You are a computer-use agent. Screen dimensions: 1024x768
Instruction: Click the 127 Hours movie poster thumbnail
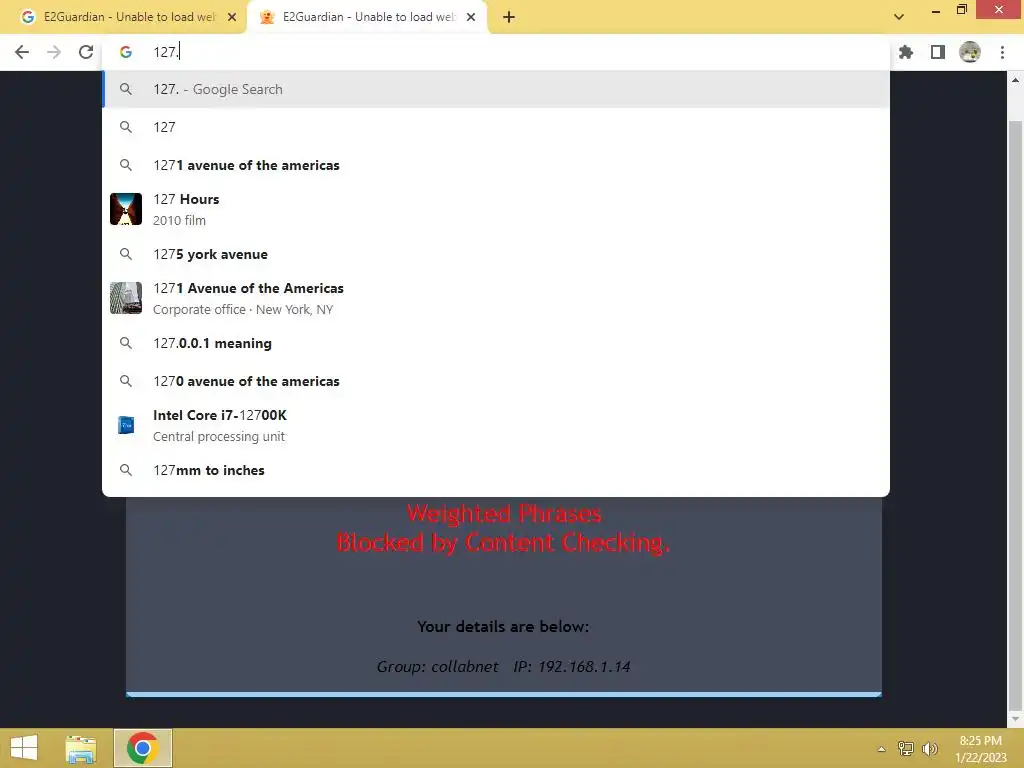click(126, 209)
